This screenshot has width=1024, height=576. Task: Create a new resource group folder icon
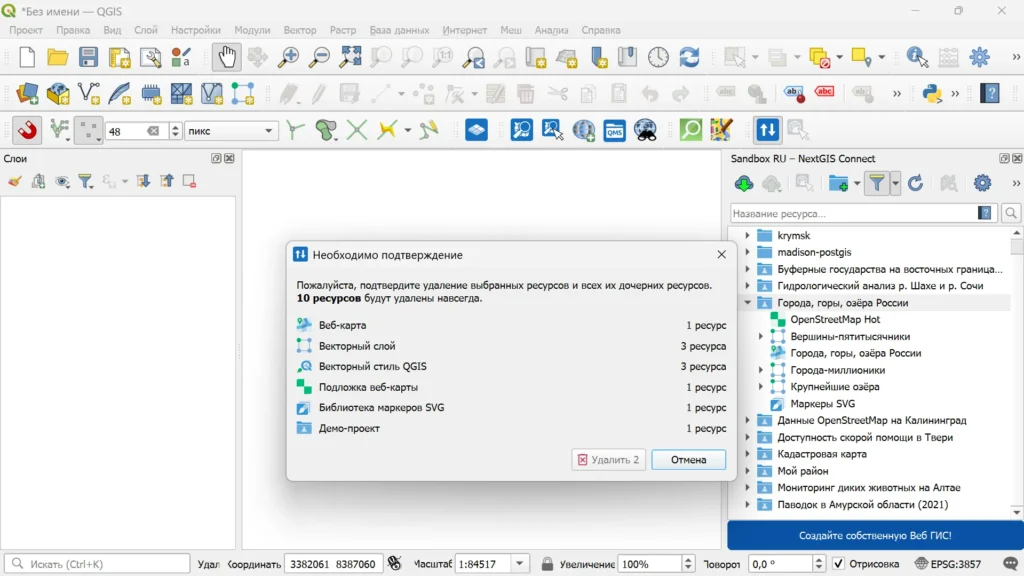point(838,184)
